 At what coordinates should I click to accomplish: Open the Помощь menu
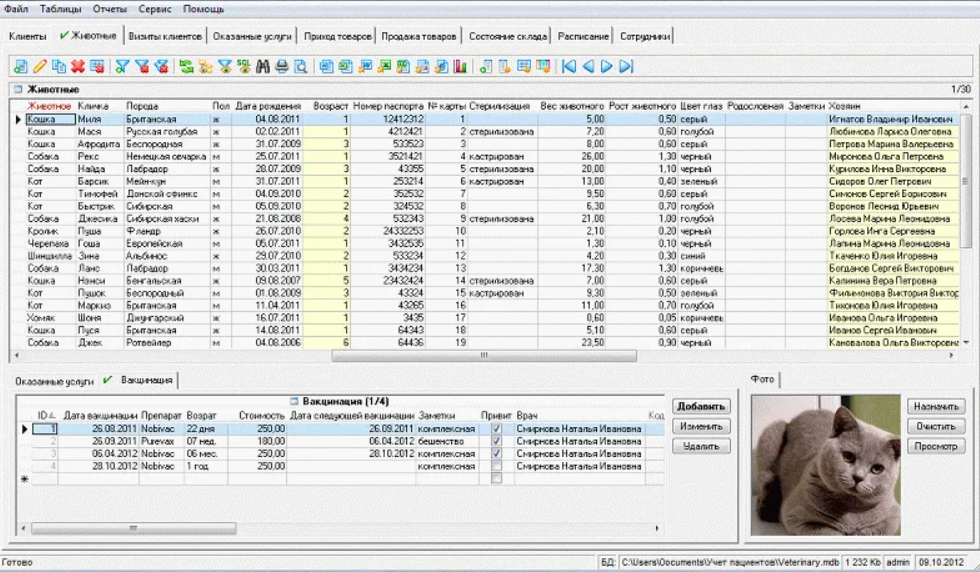pyautogui.click(x=204, y=9)
